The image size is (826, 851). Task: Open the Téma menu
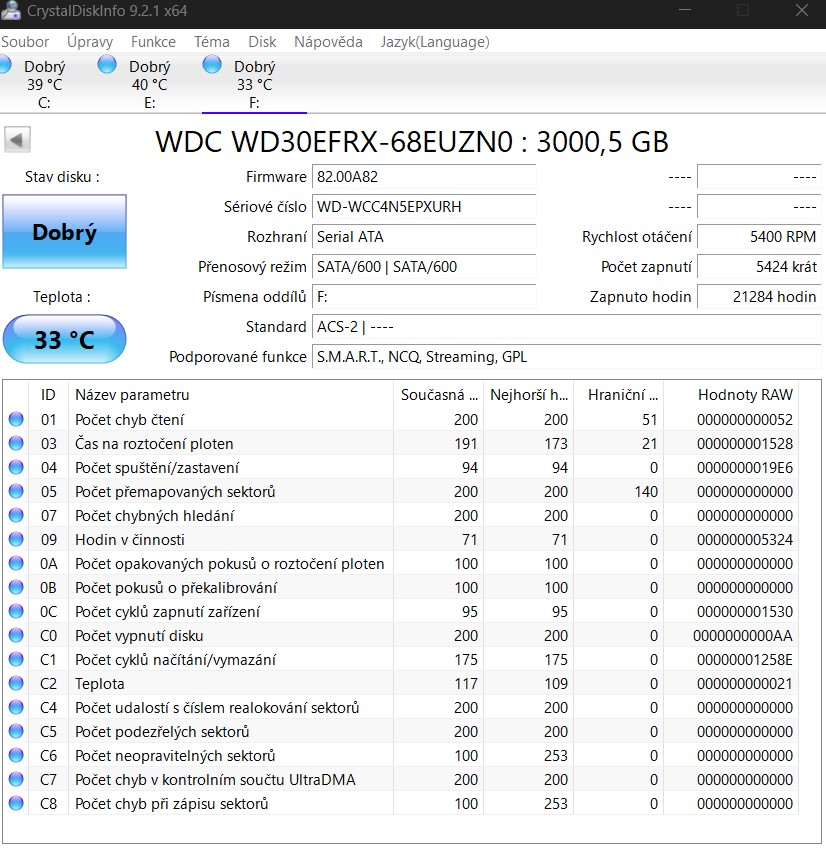pos(211,42)
